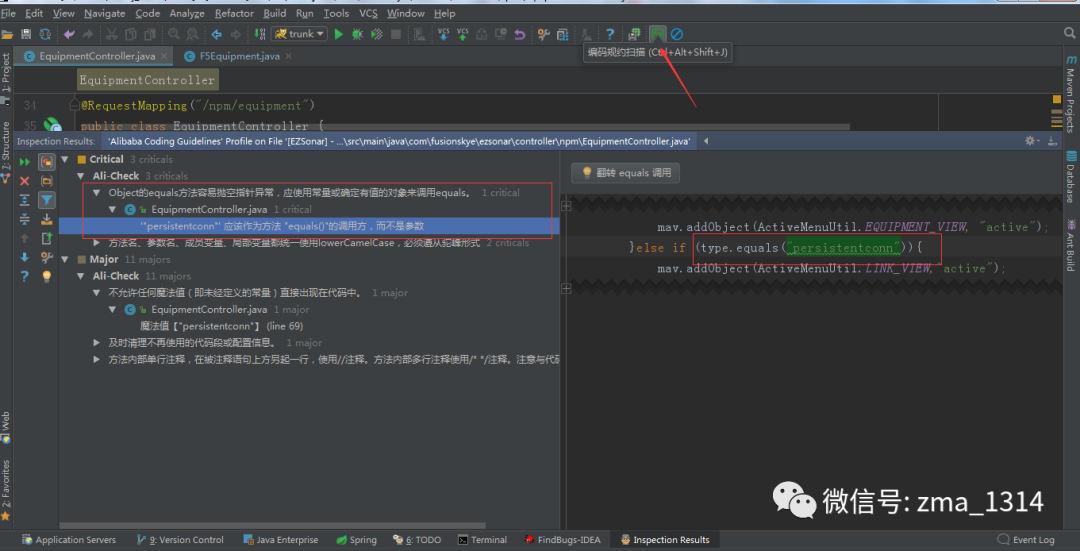Run trunk with green play icon
Viewport: 1080px width, 551px height.
[x=338, y=34]
